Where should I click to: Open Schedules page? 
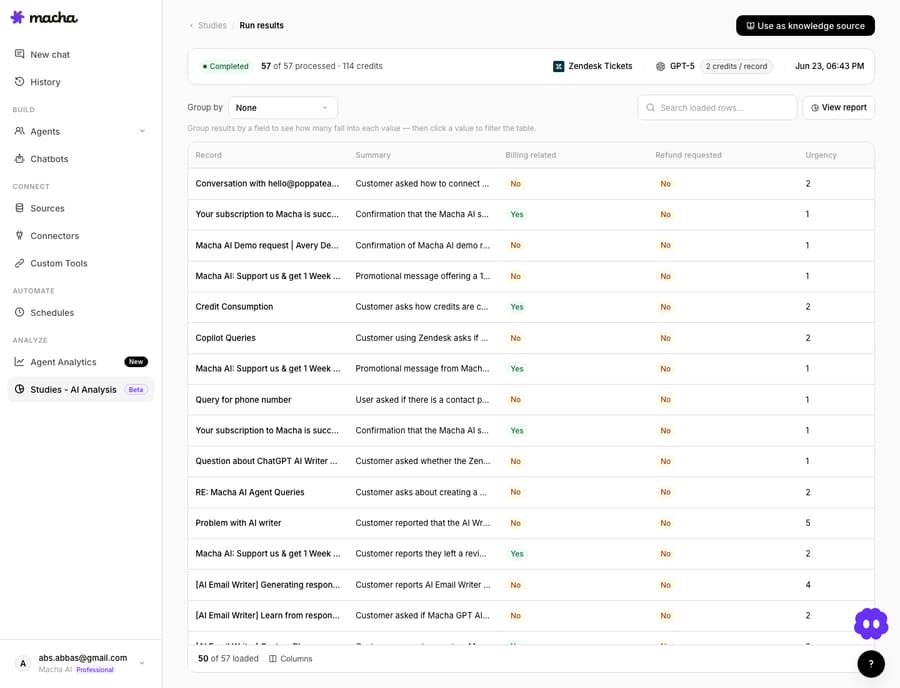[x=52, y=313]
